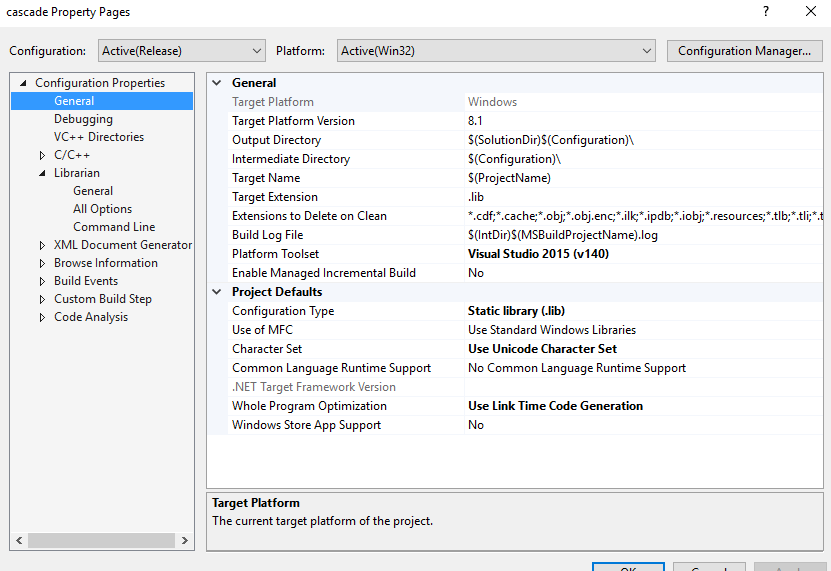Open the Configuration dropdown
This screenshot has width=831, height=571.
pos(181,51)
